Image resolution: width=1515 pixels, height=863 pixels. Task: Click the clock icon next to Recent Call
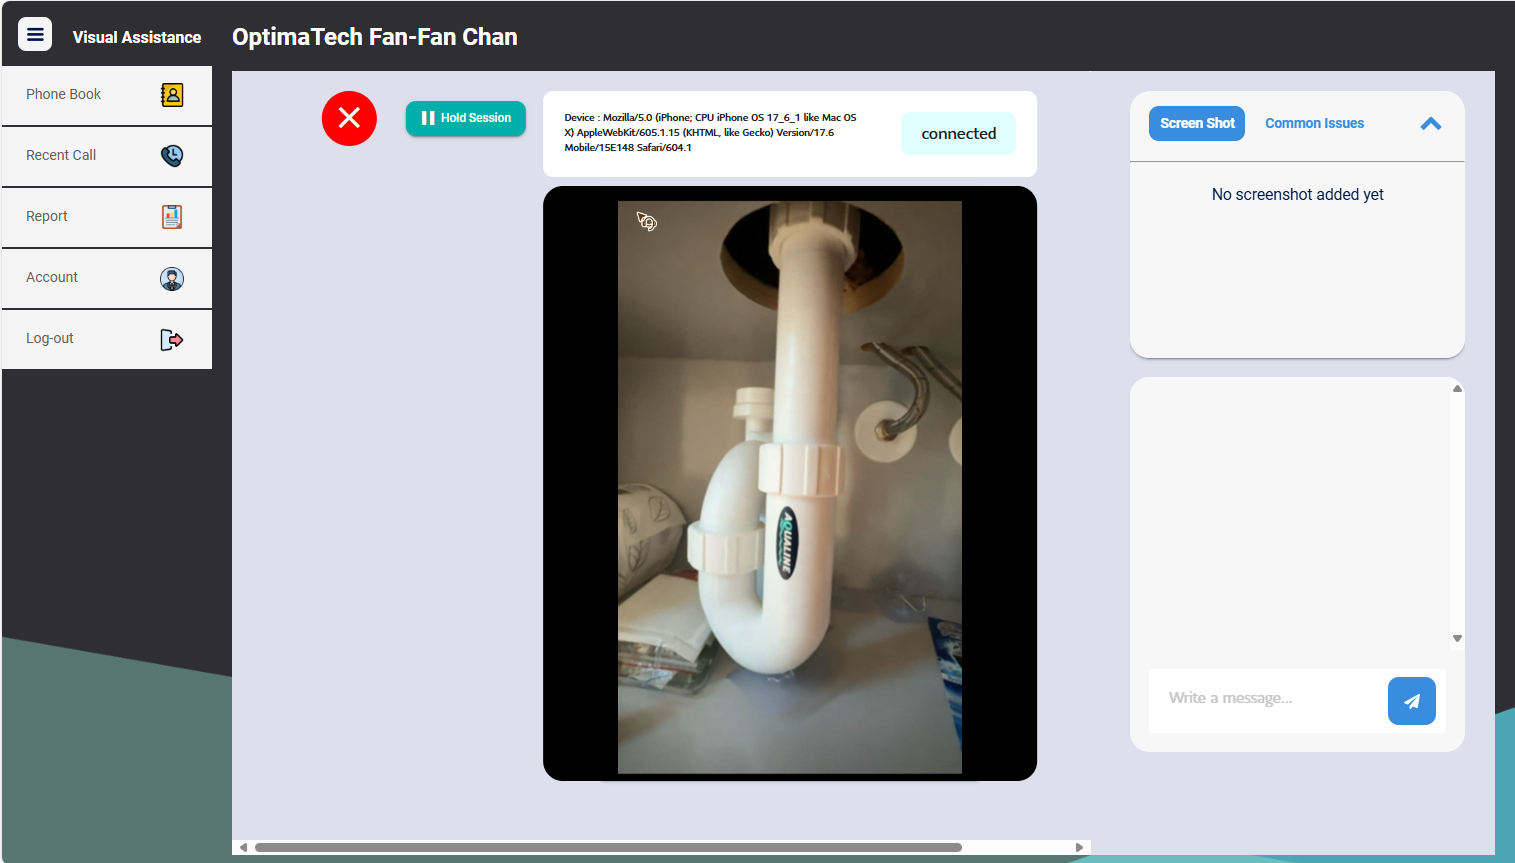[x=172, y=155]
